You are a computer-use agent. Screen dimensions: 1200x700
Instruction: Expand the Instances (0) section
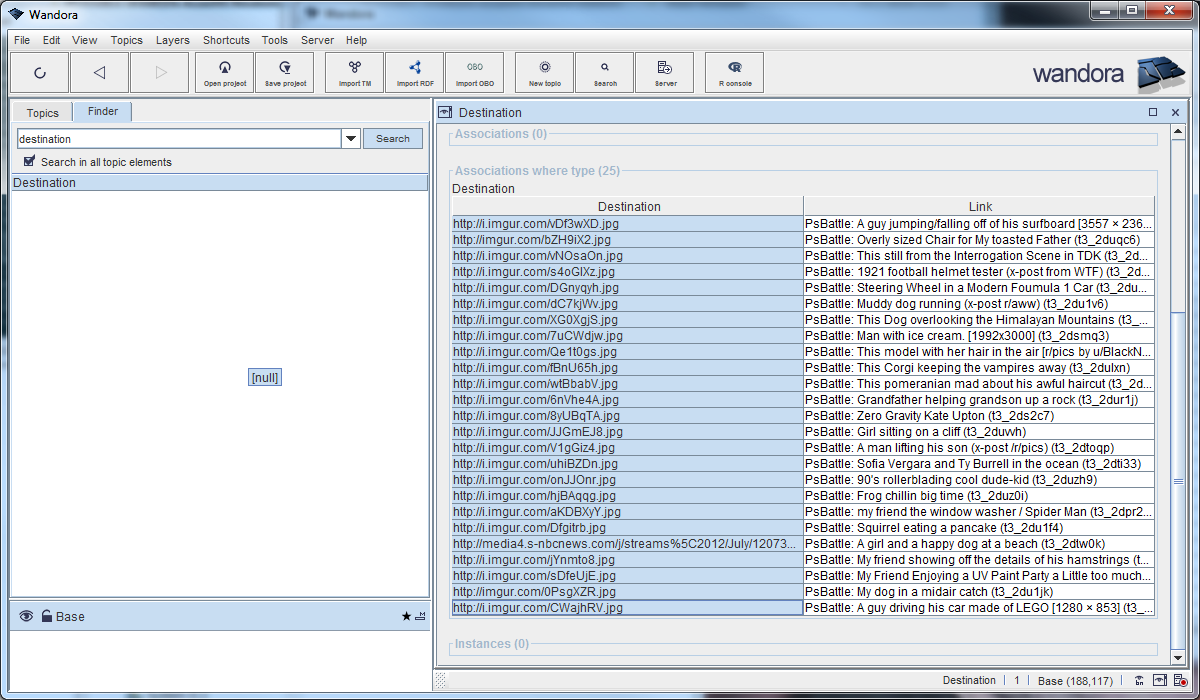click(492, 644)
